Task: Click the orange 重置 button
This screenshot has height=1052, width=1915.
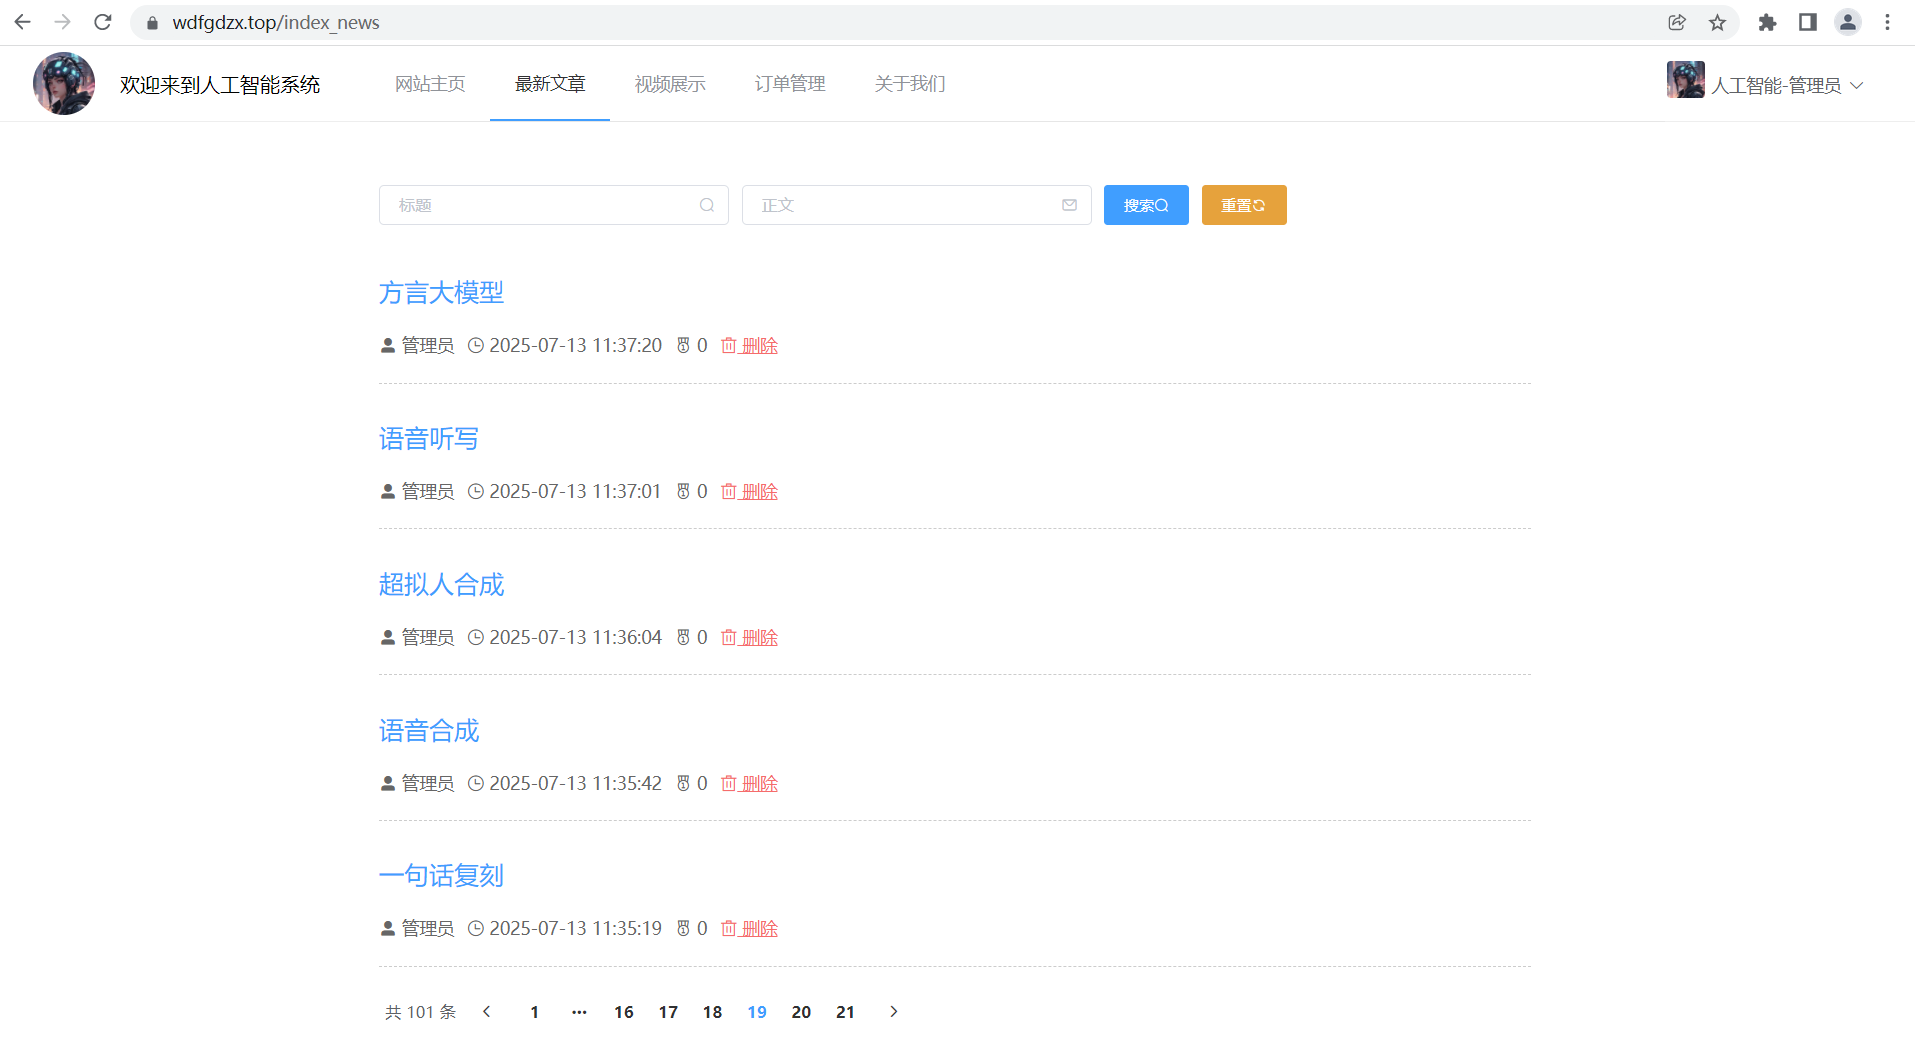Action: (1244, 205)
